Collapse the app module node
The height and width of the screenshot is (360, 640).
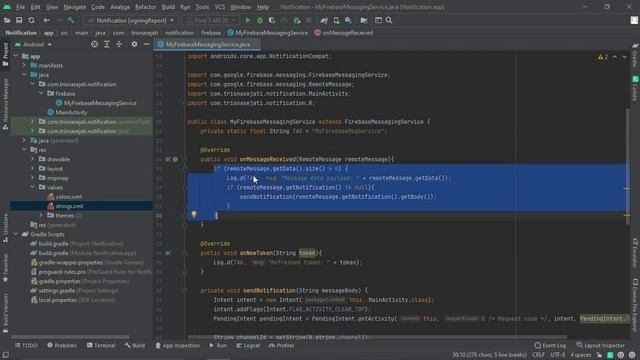(x=16, y=56)
